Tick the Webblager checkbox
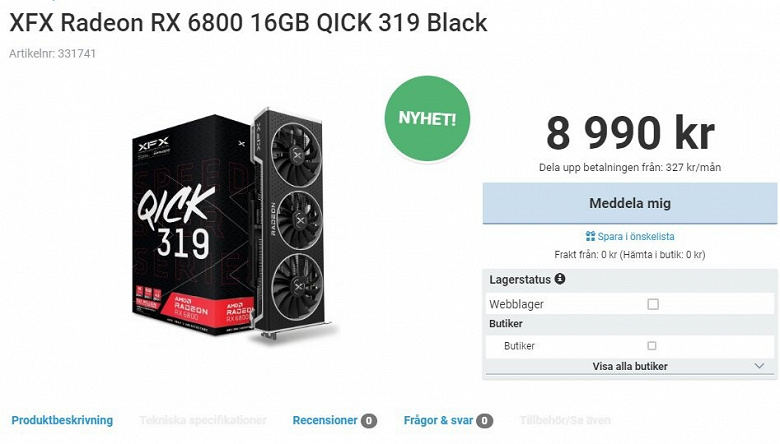The height and width of the screenshot is (444, 780). coord(653,304)
